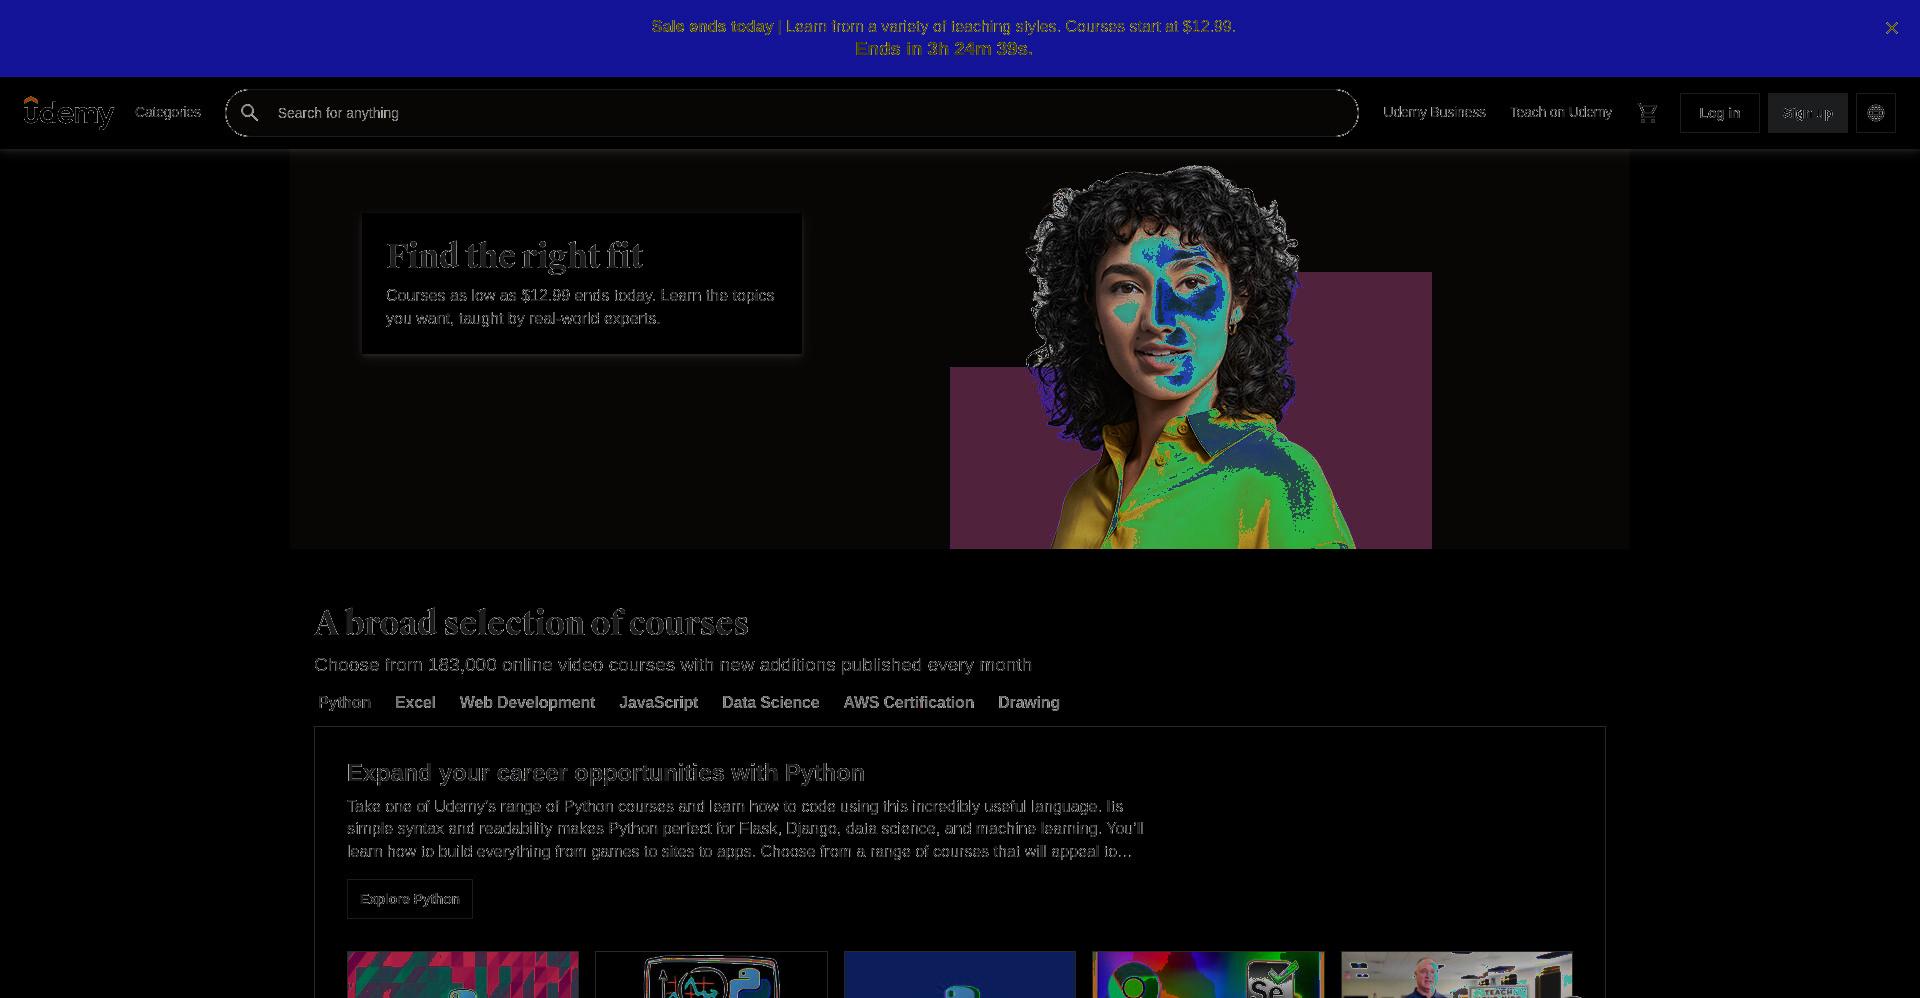Open the monitor-framed Python course thumbnail

pos(711,975)
